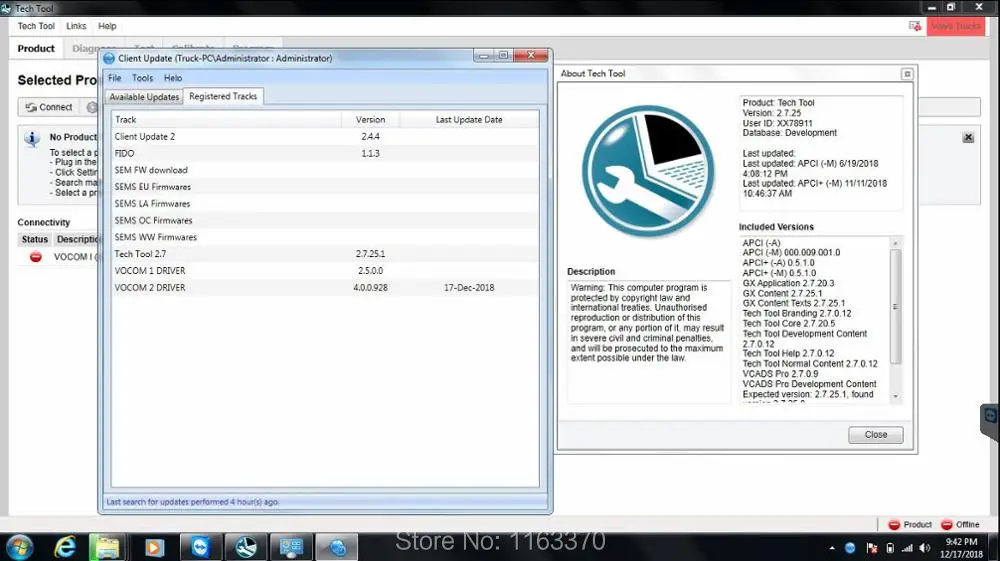Show hidden tray icons arrow
1000x561 pixels.
[832, 548]
